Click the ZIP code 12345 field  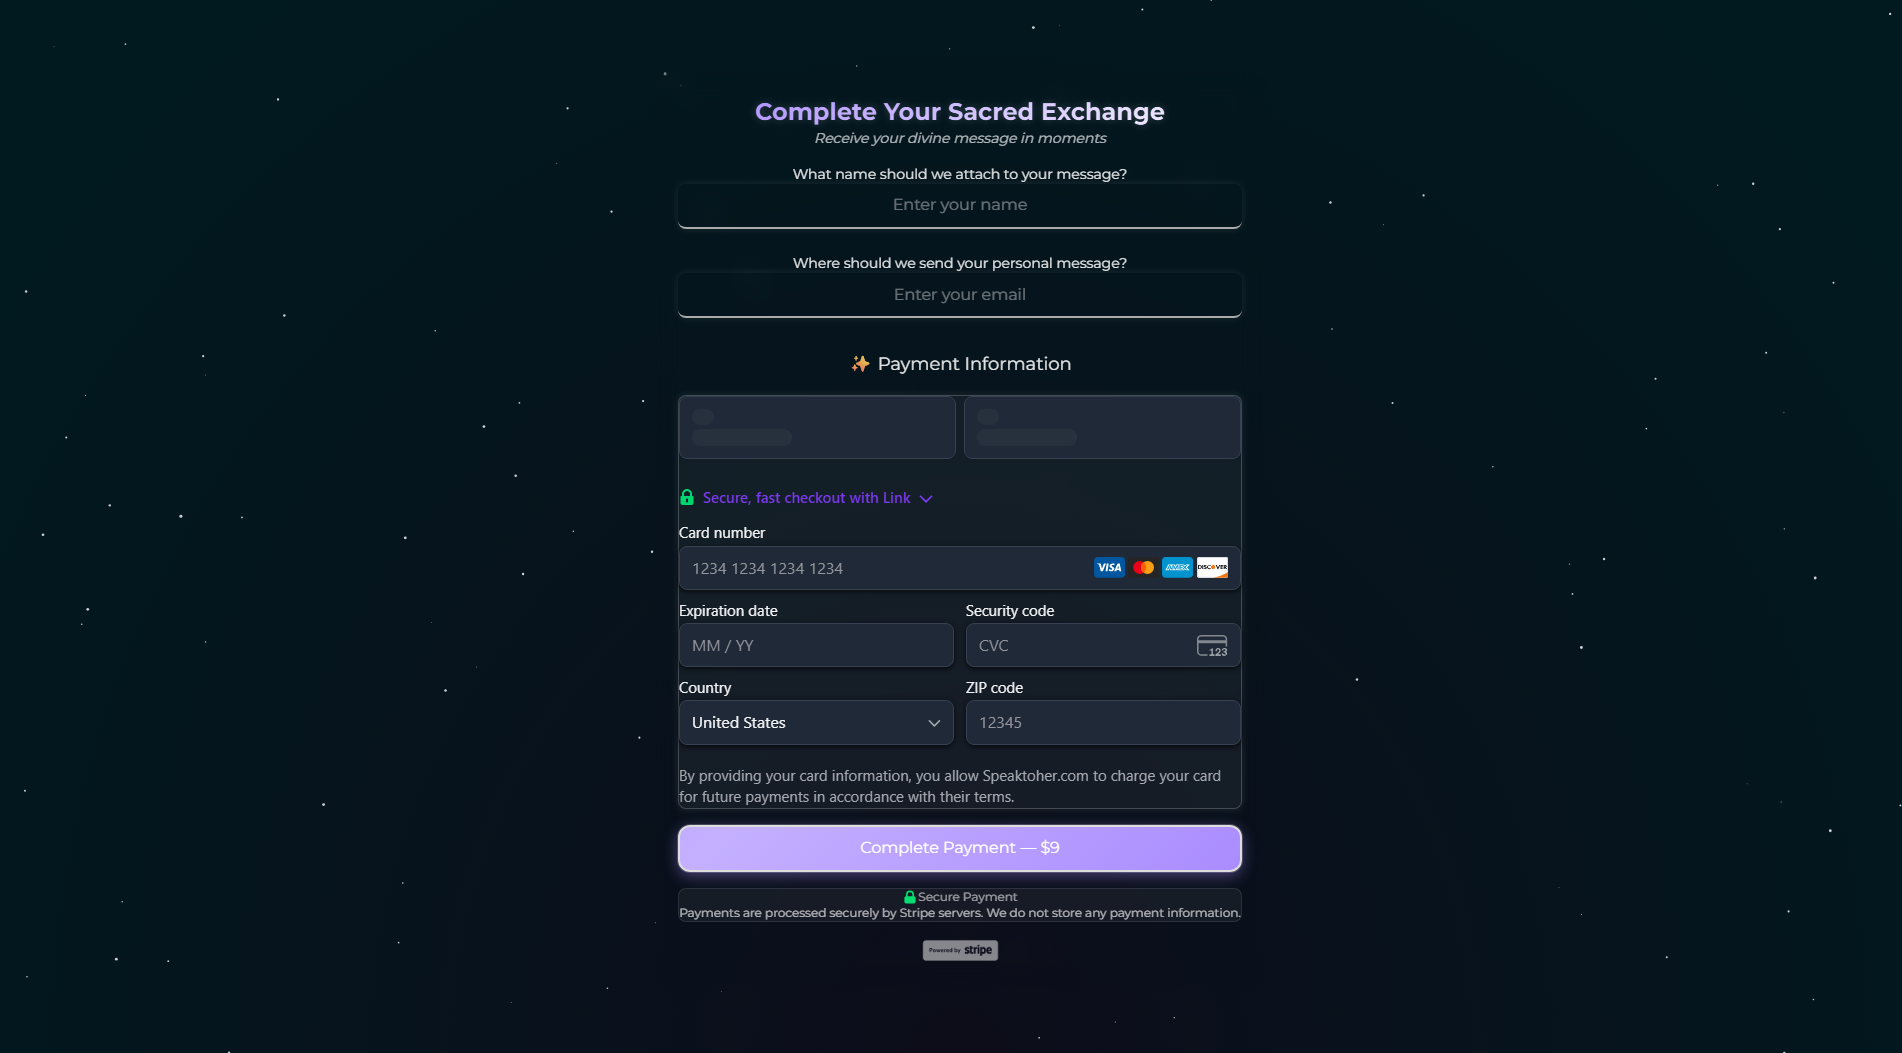point(1101,722)
